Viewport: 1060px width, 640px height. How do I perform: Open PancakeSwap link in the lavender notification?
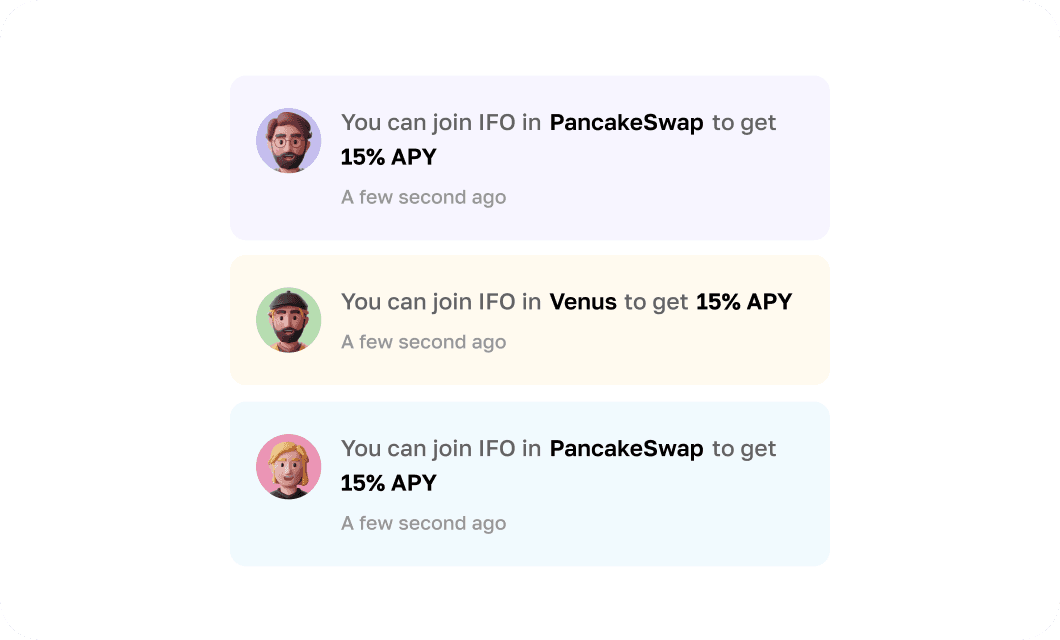pos(626,122)
